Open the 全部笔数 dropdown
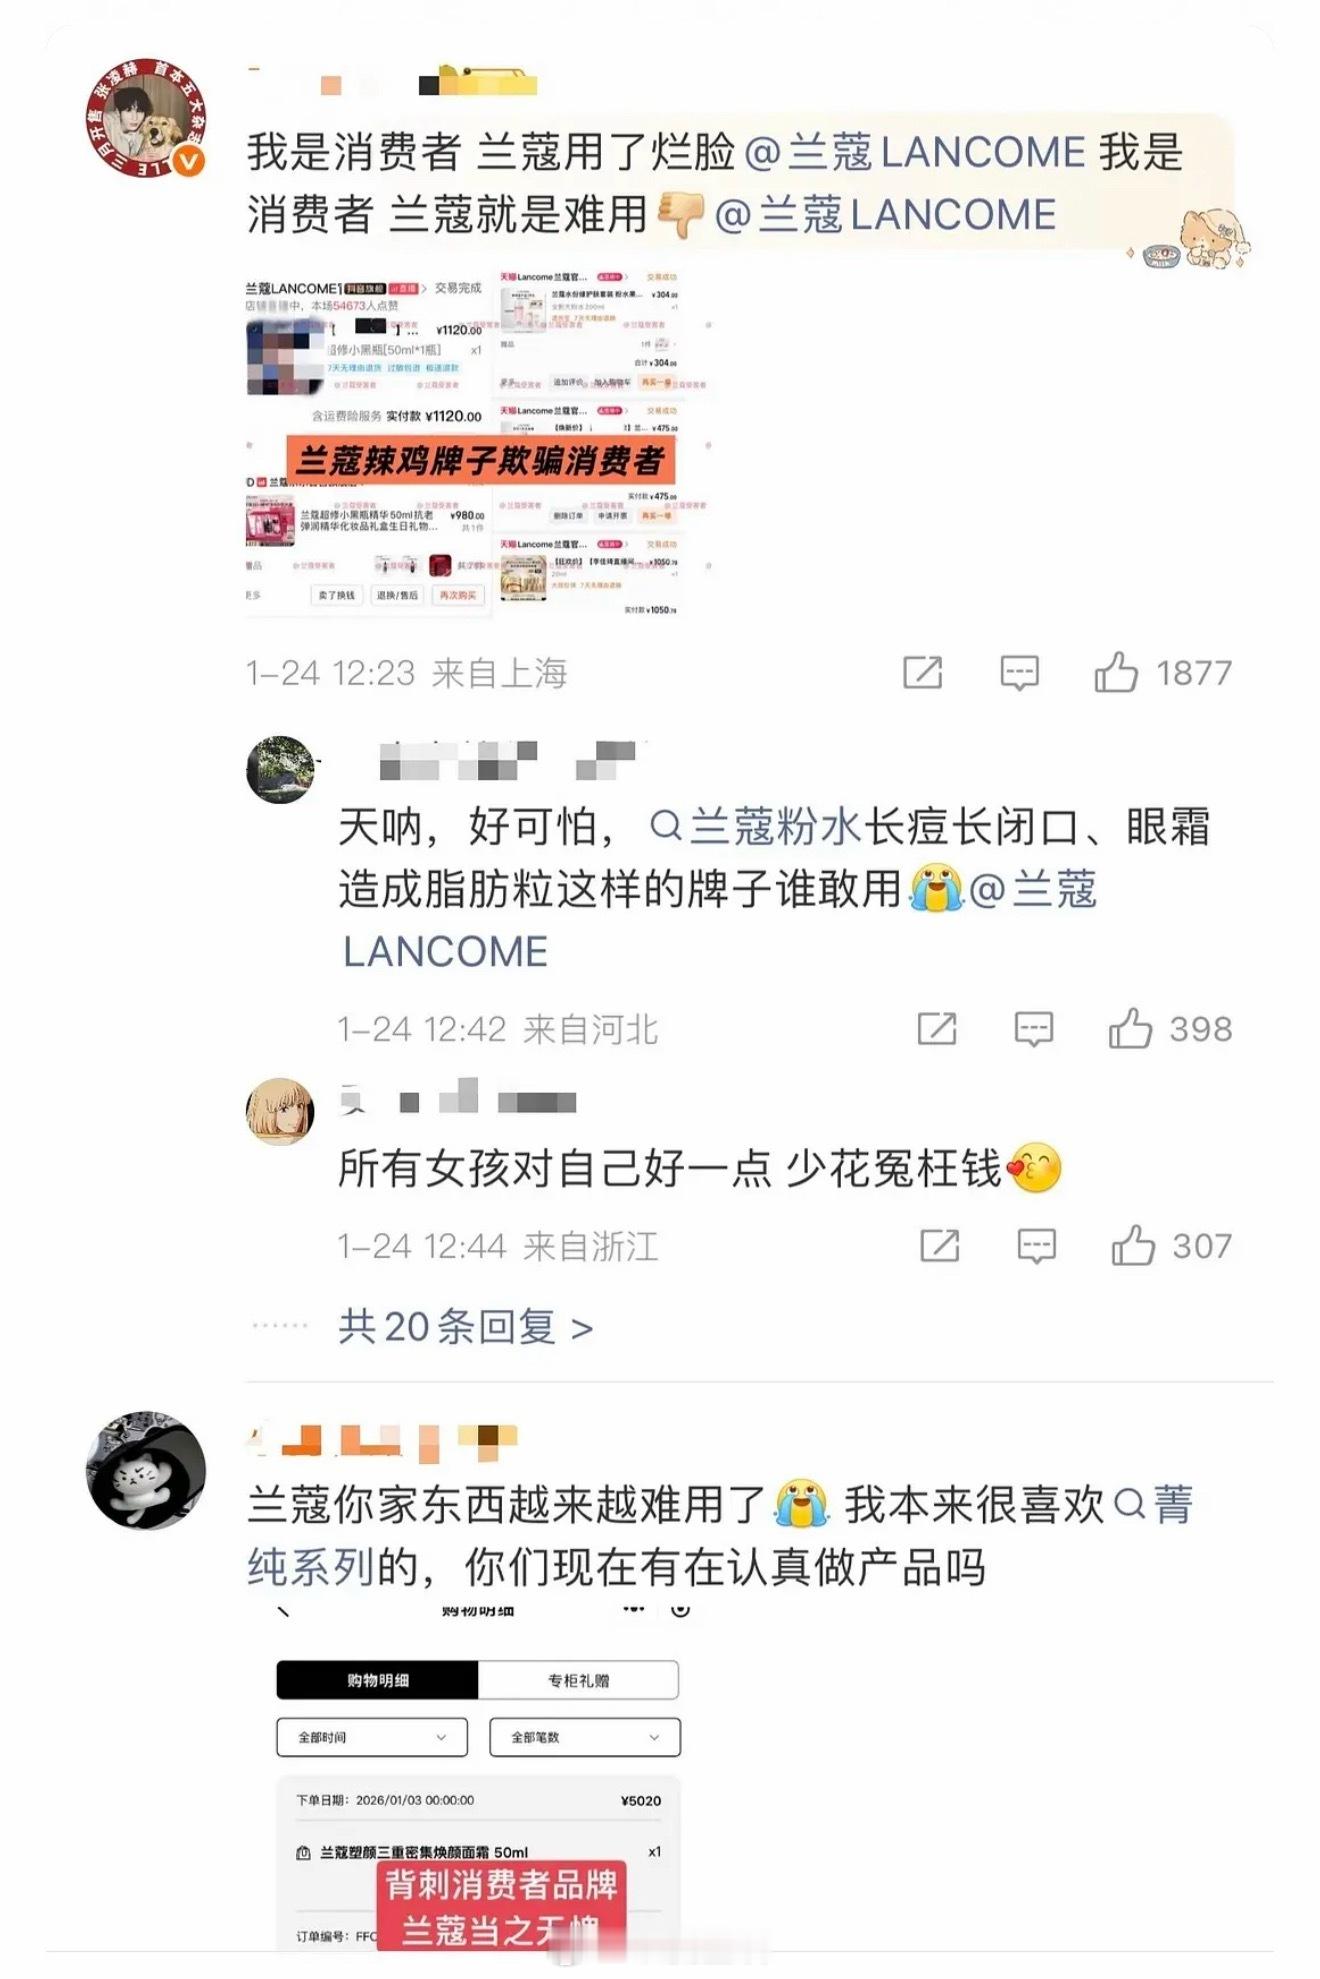Image resolution: width=1320 pixels, height=1979 pixels. tap(585, 1737)
